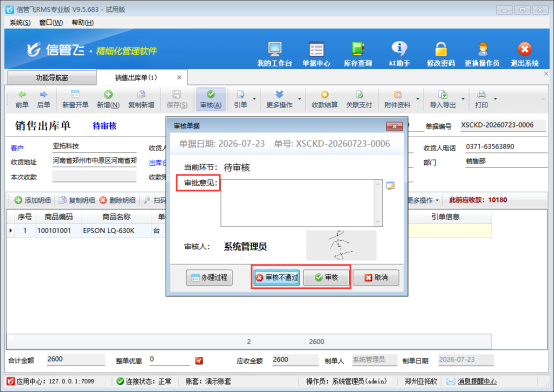Click the signature image next to 审核人
The image size is (554, 392).
pos(341,245)
